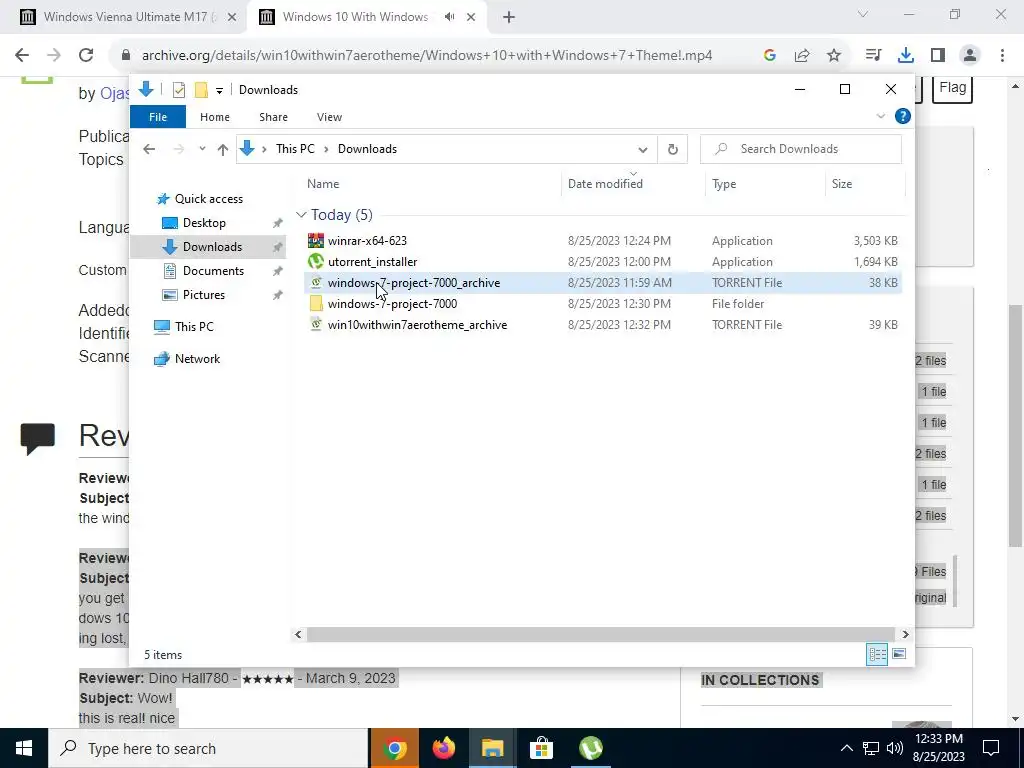
Task: Show hidden system tray icons
Action: pos(846,748)
